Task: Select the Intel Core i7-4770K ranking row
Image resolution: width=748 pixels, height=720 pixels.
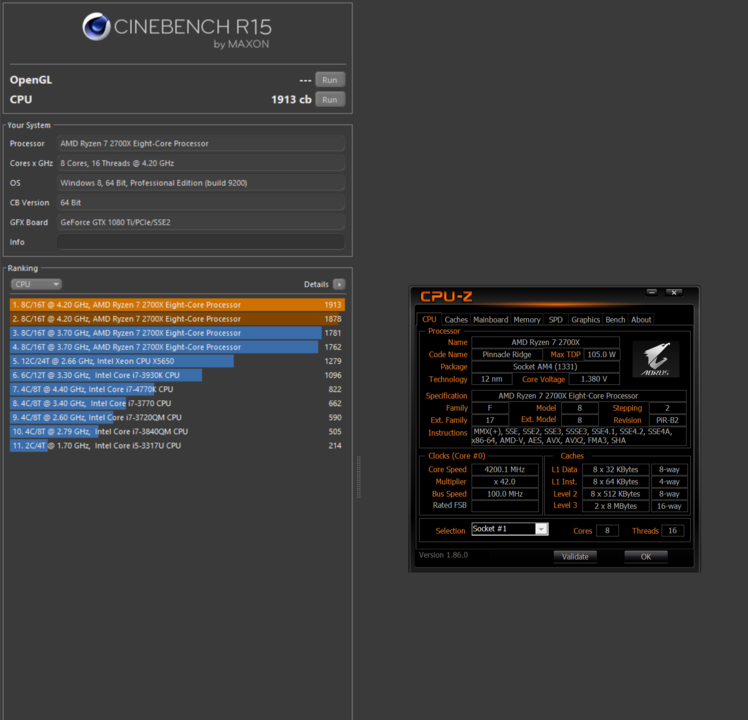Action: click(x=177, y=389)
